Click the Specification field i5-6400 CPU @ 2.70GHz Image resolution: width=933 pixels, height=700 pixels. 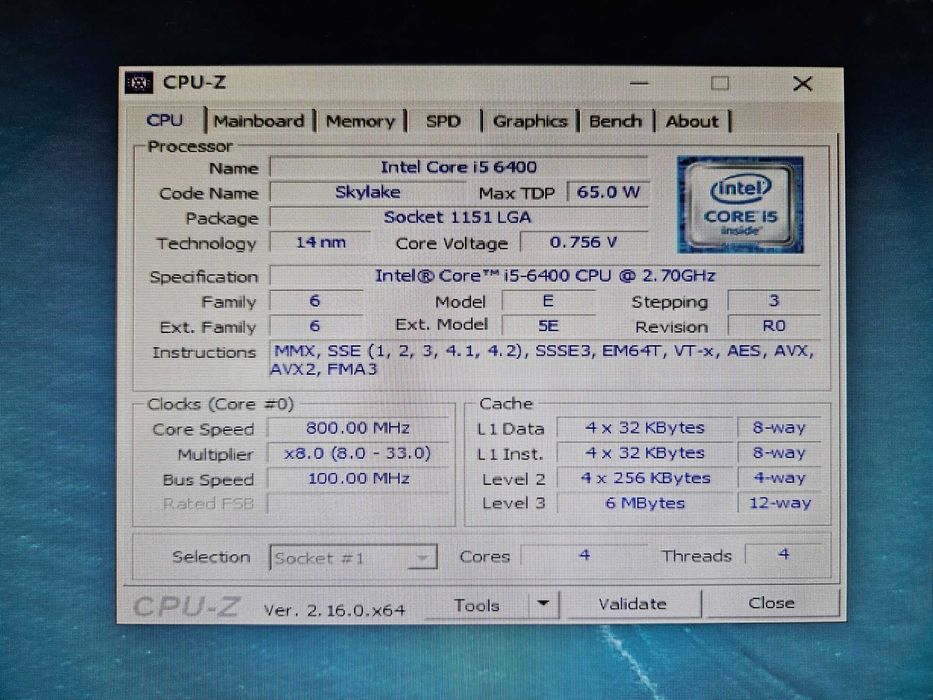click(x=544, y=276)
